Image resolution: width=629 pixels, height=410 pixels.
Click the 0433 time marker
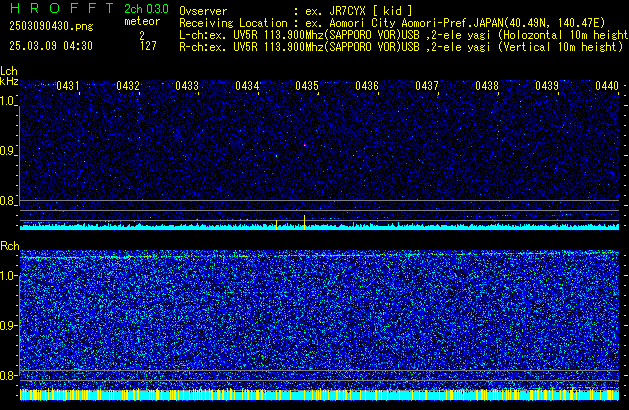[x=187, y=86]
